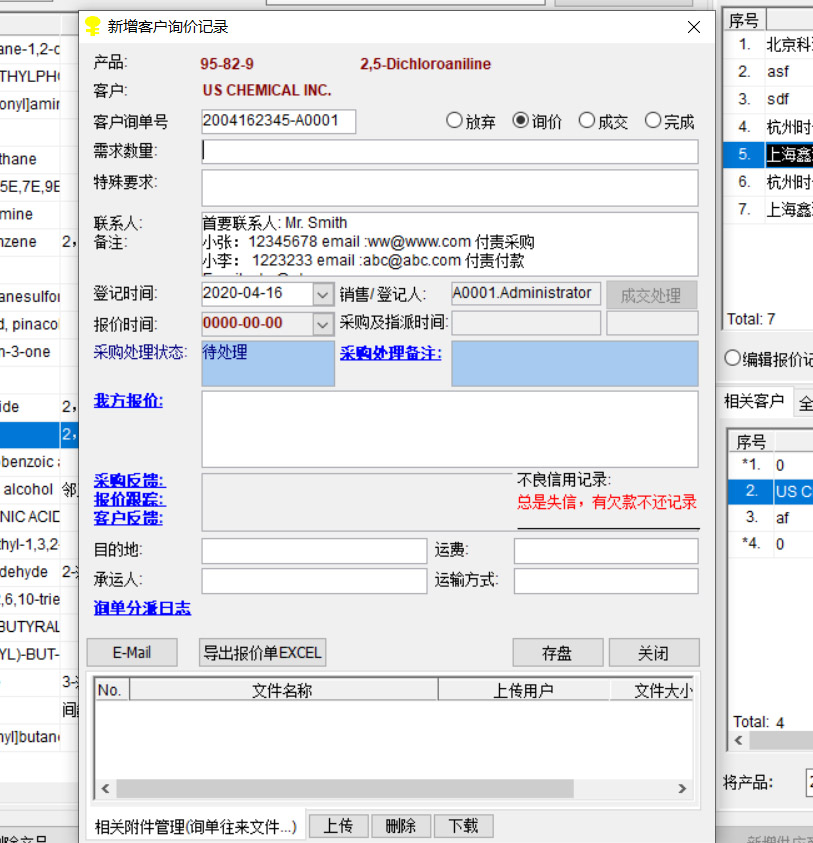Screen dimensions: 813x843
Task: Select the 放弃 radio option
Action: [x=455, y=121]
